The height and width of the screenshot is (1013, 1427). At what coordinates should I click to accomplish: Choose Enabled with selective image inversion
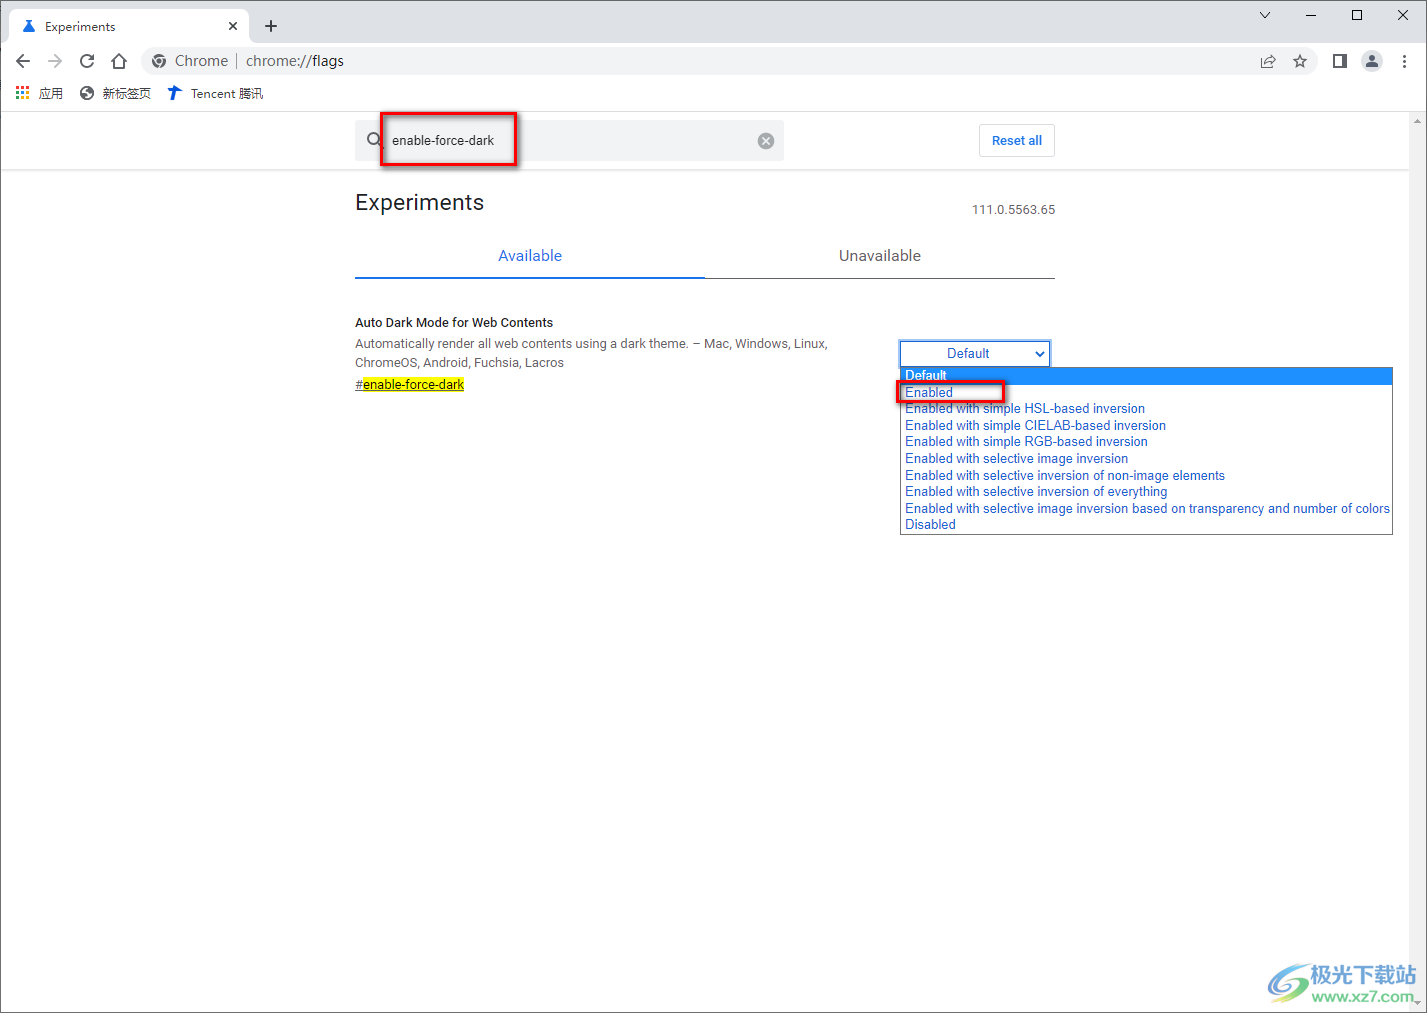pos(1146,459)
